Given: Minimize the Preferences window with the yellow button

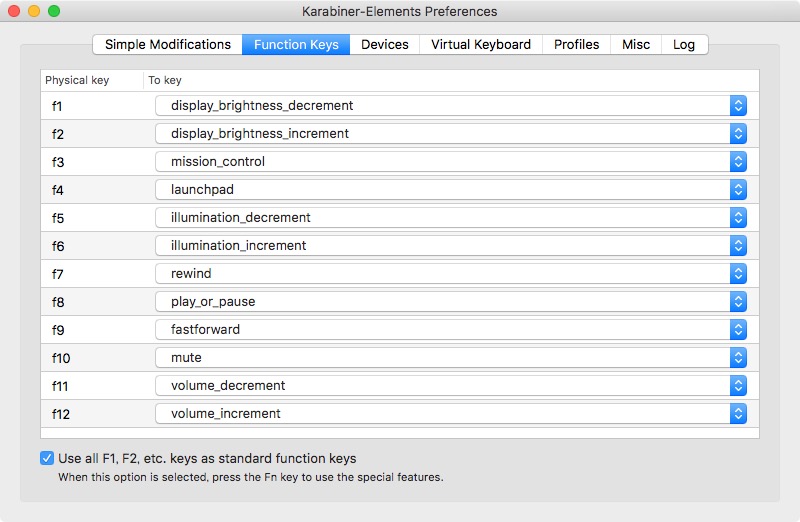Looking at the screenshot, I should (34, 11).
